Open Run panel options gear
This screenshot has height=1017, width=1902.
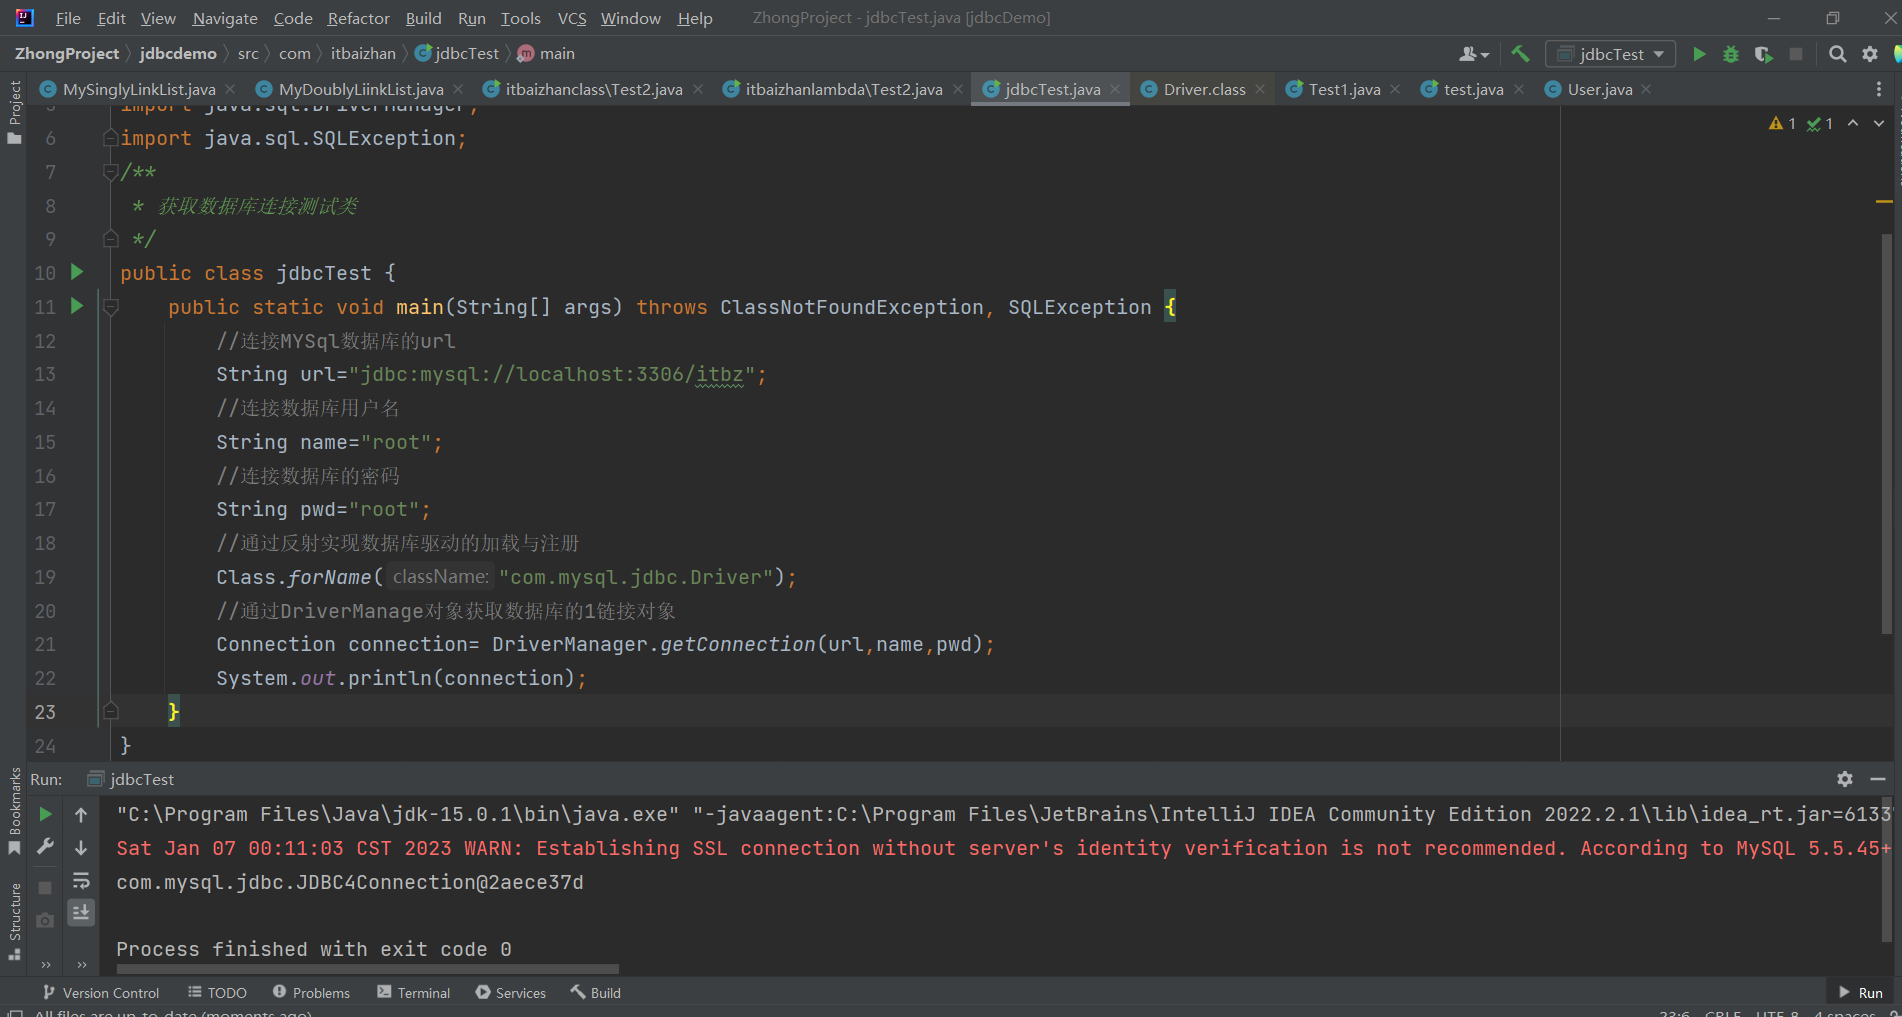click(x=1845, y=779)
